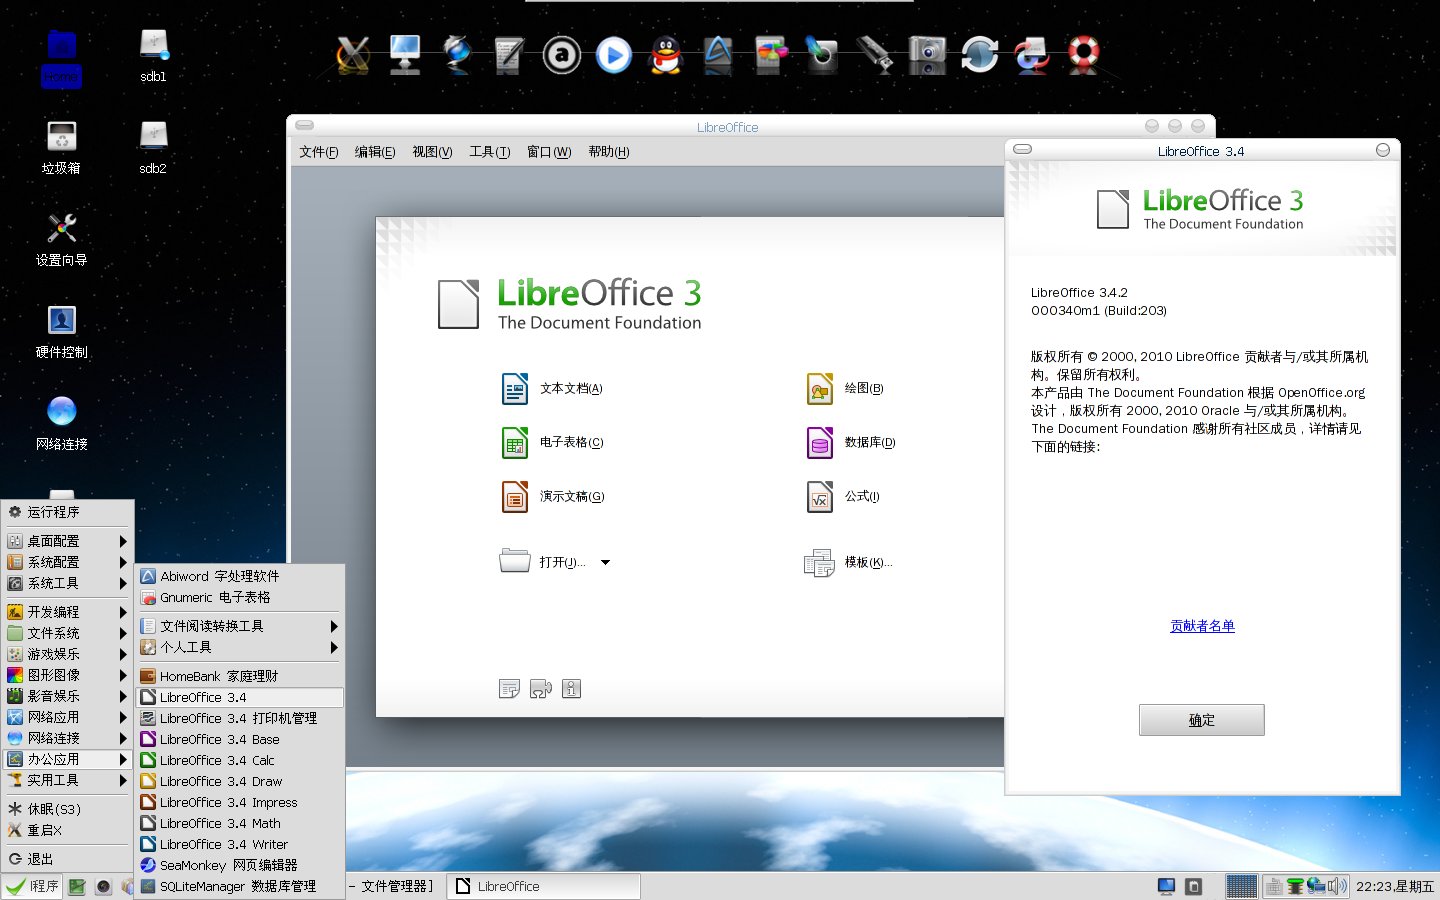Create a new 演示文稿 presentation
Screen dimensions: 1440x900
(552, 496)
